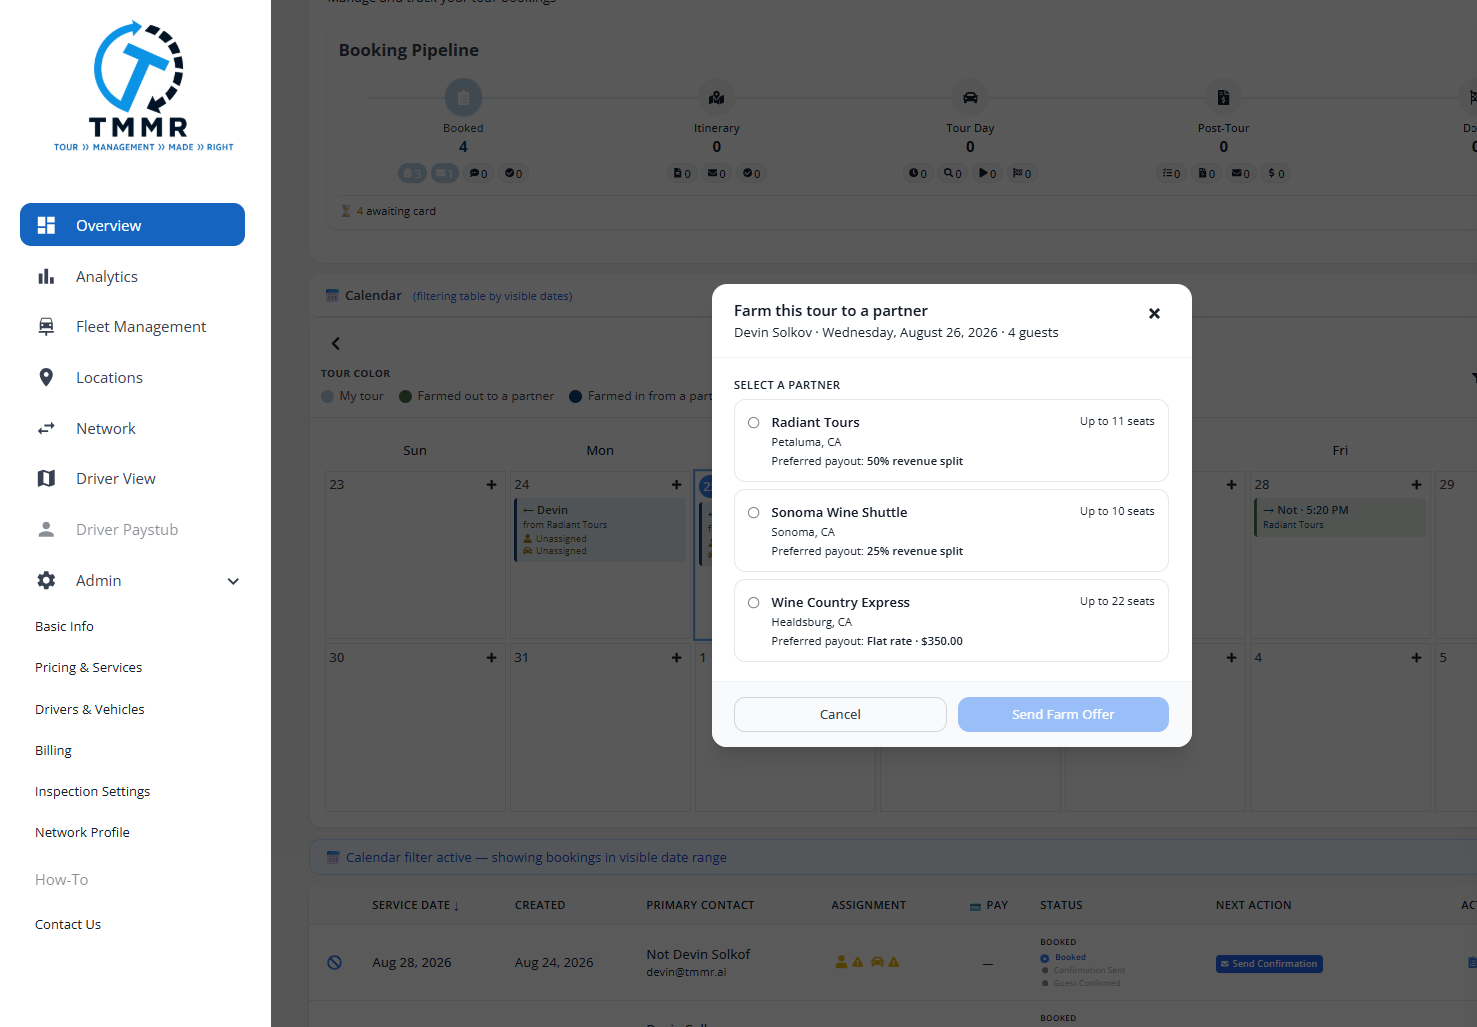
Task: Click the Booked pipeline stage icon
Action: tap(463, 98)
